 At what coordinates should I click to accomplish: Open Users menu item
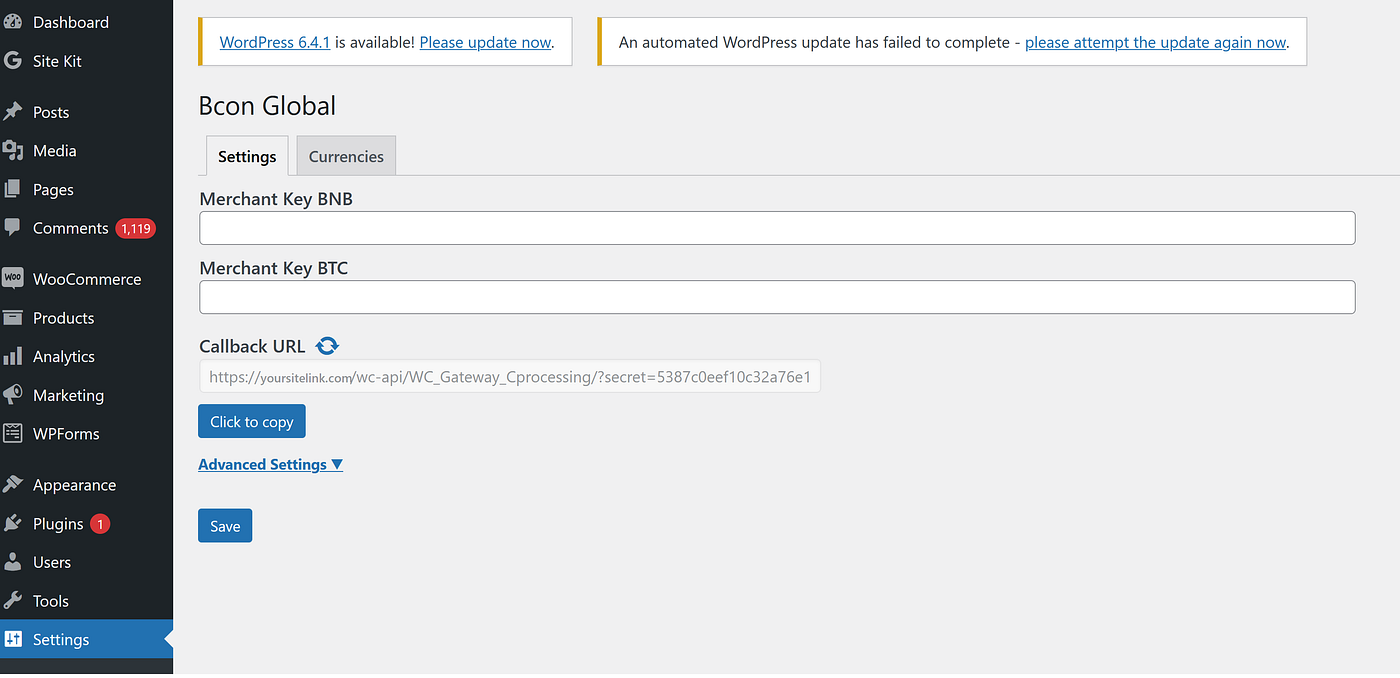click(x=52, y=562)
